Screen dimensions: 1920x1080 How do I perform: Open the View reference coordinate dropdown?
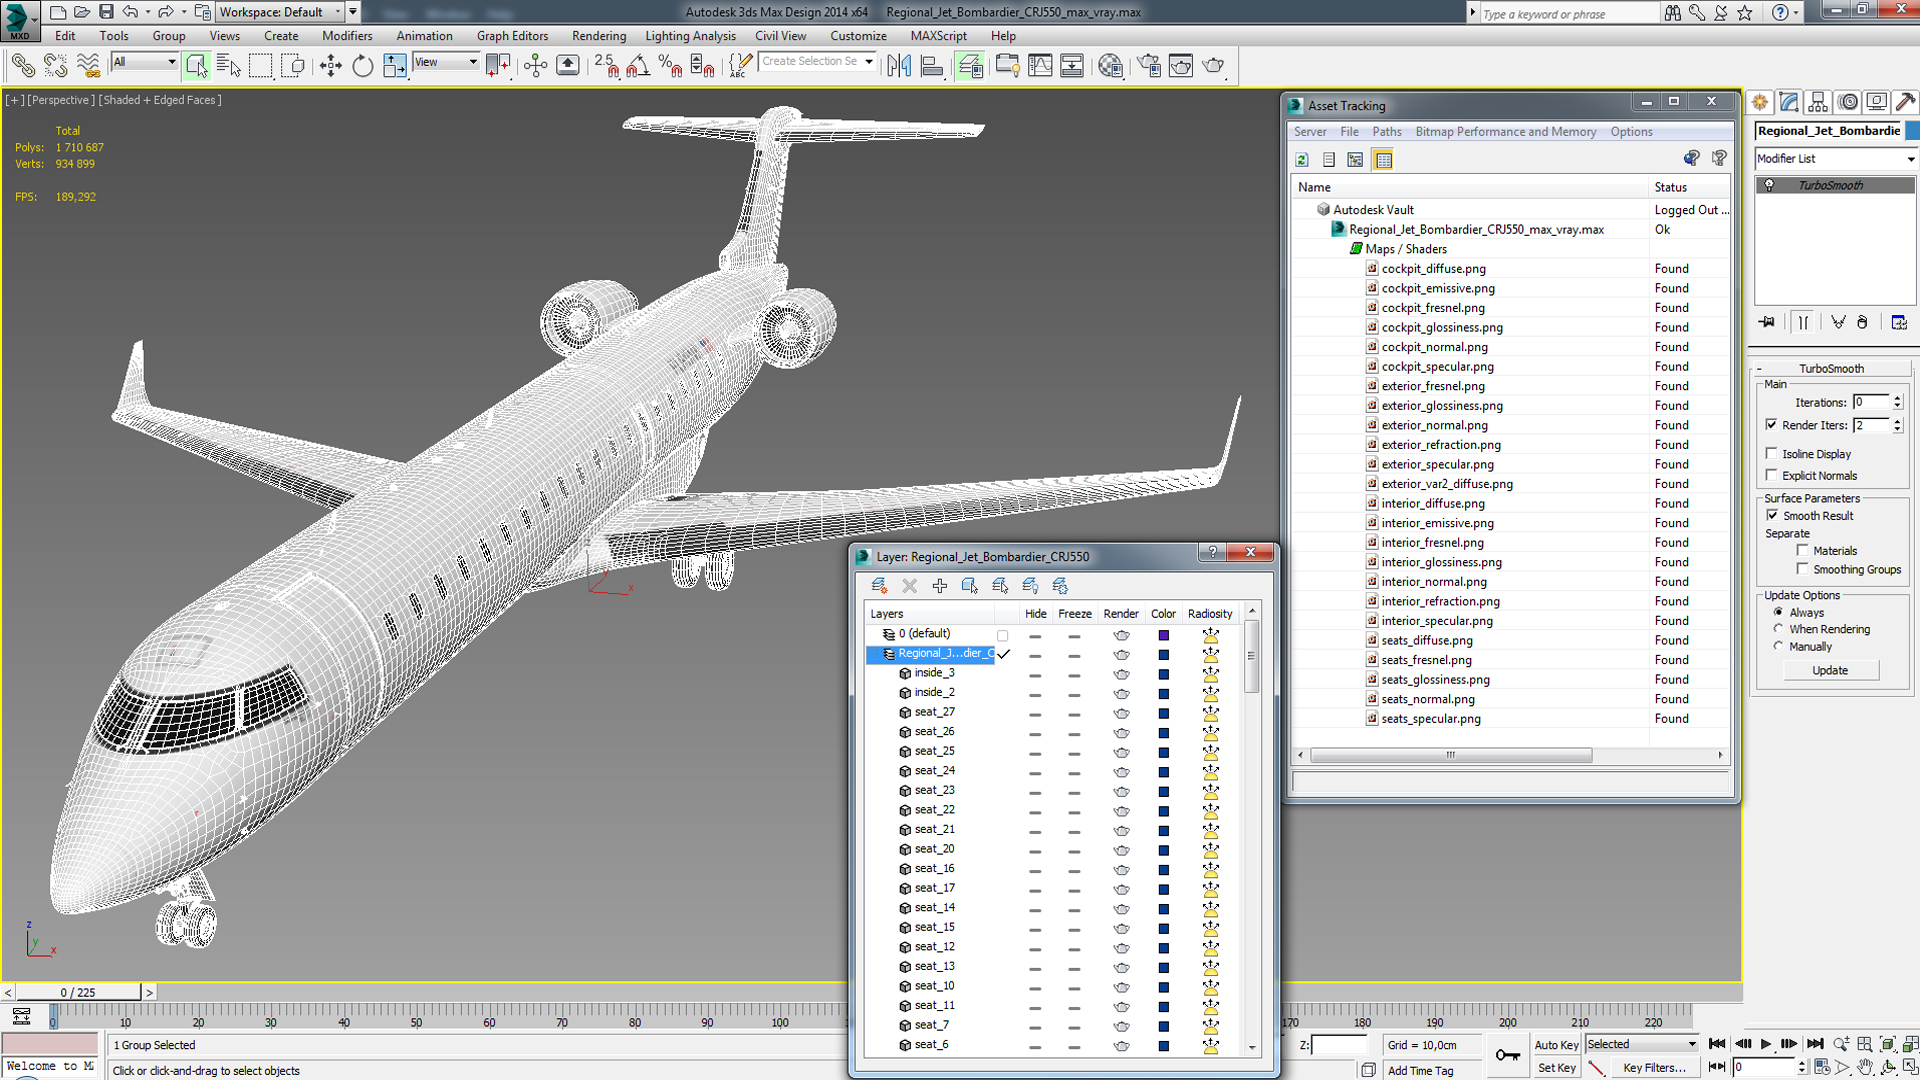[446, 62]
